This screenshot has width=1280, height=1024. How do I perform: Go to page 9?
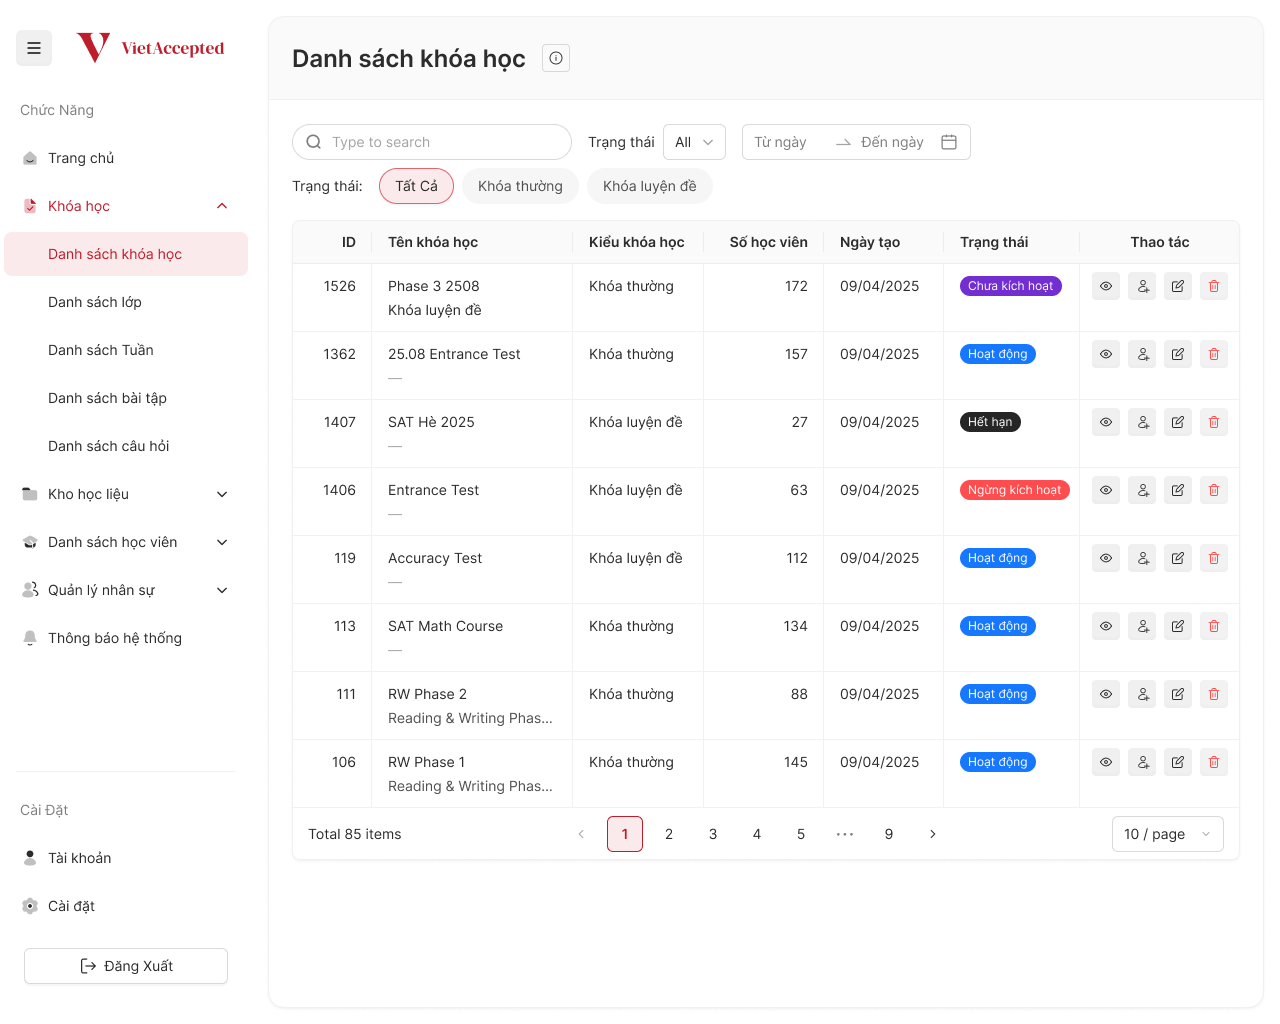point(889,834)
